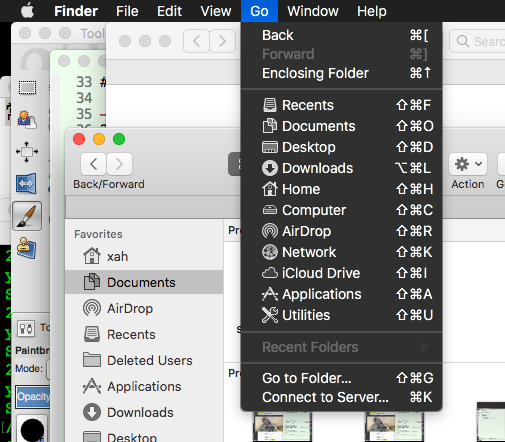Select Downloads in the Go menu

pos(341,168)
